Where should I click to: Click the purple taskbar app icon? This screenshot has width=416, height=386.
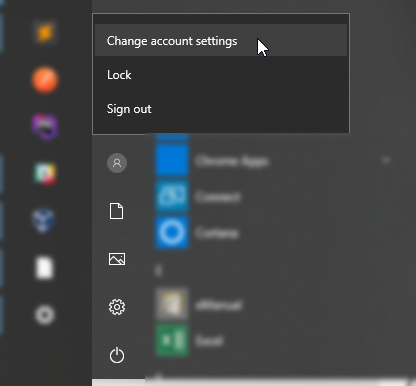[45, 127]
